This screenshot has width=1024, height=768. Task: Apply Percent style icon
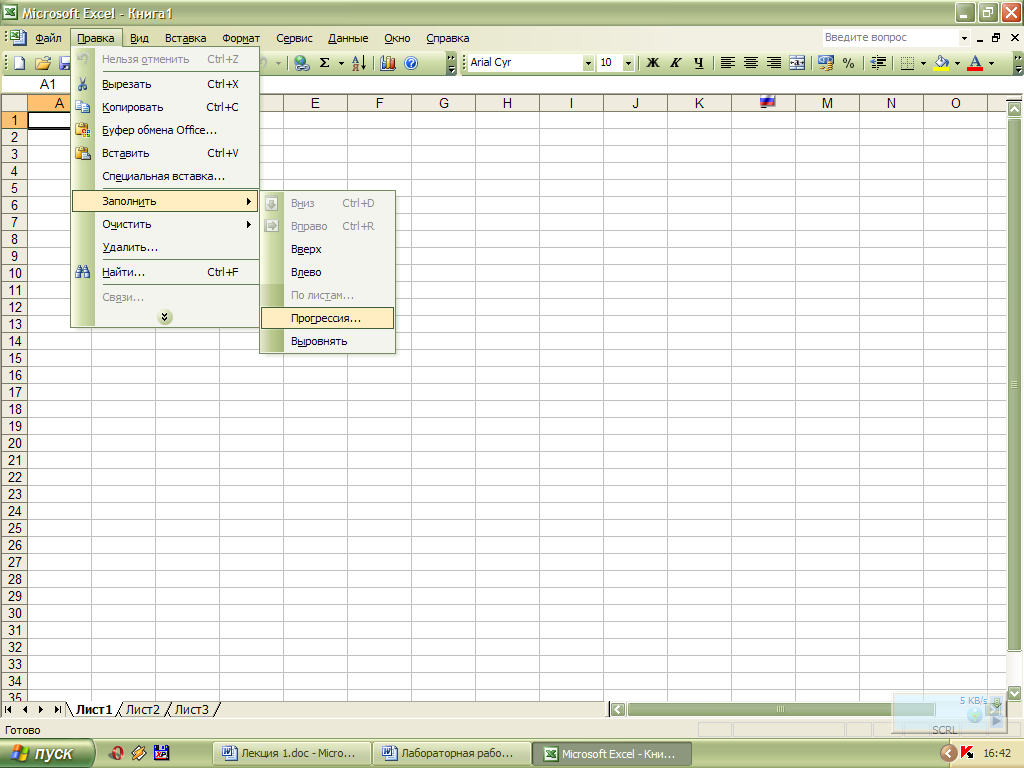(848, 63)
